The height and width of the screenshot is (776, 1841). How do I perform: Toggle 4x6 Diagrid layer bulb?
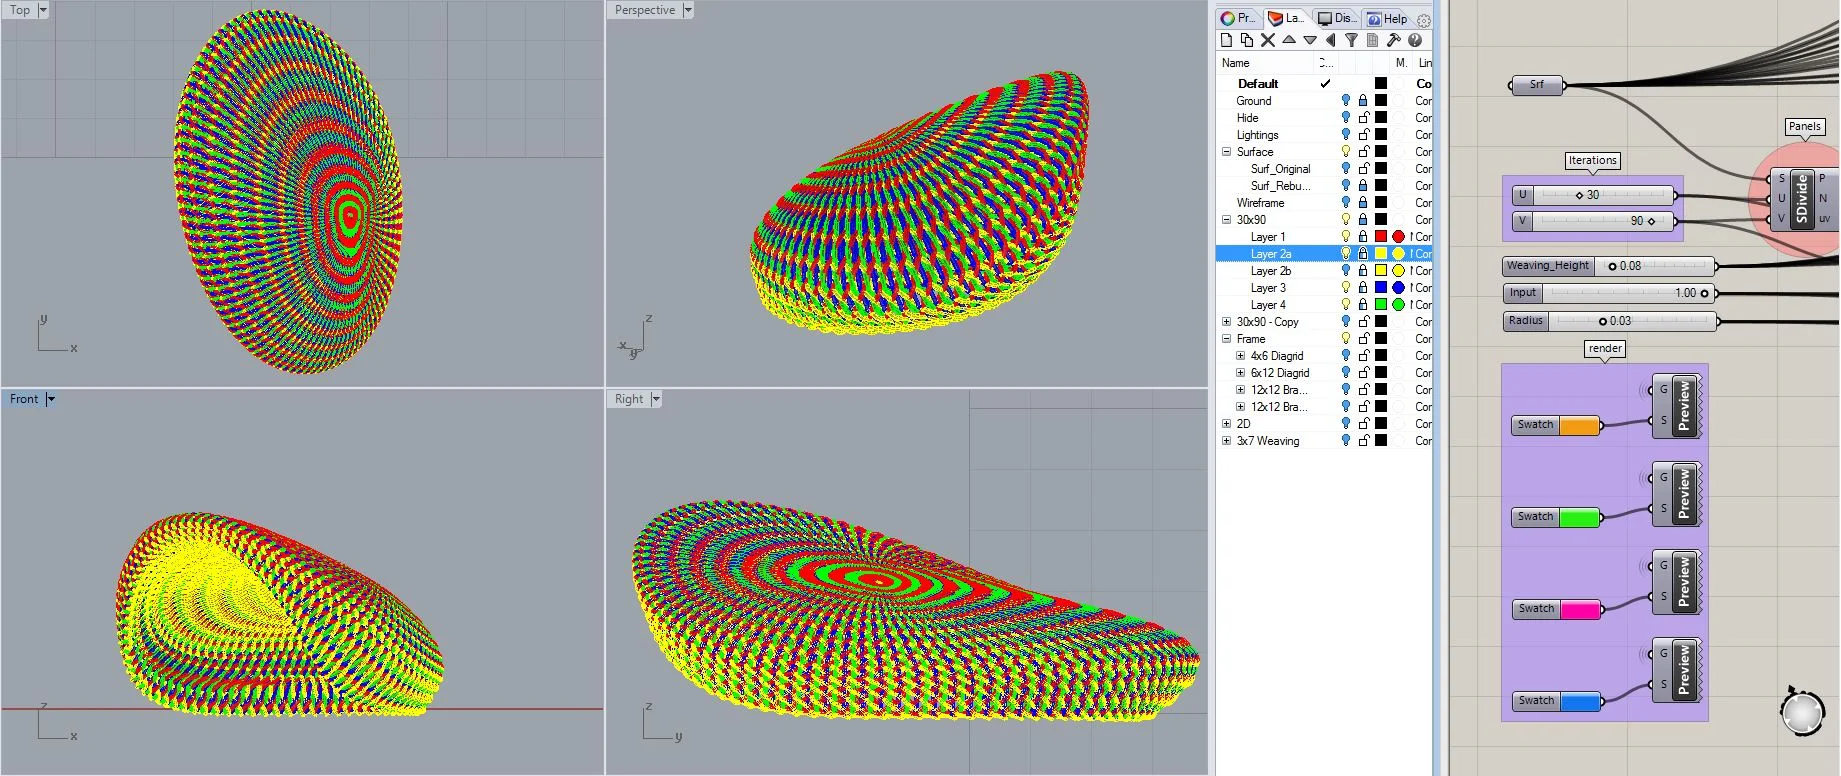pyautogui.click(x=1346, y=356)
